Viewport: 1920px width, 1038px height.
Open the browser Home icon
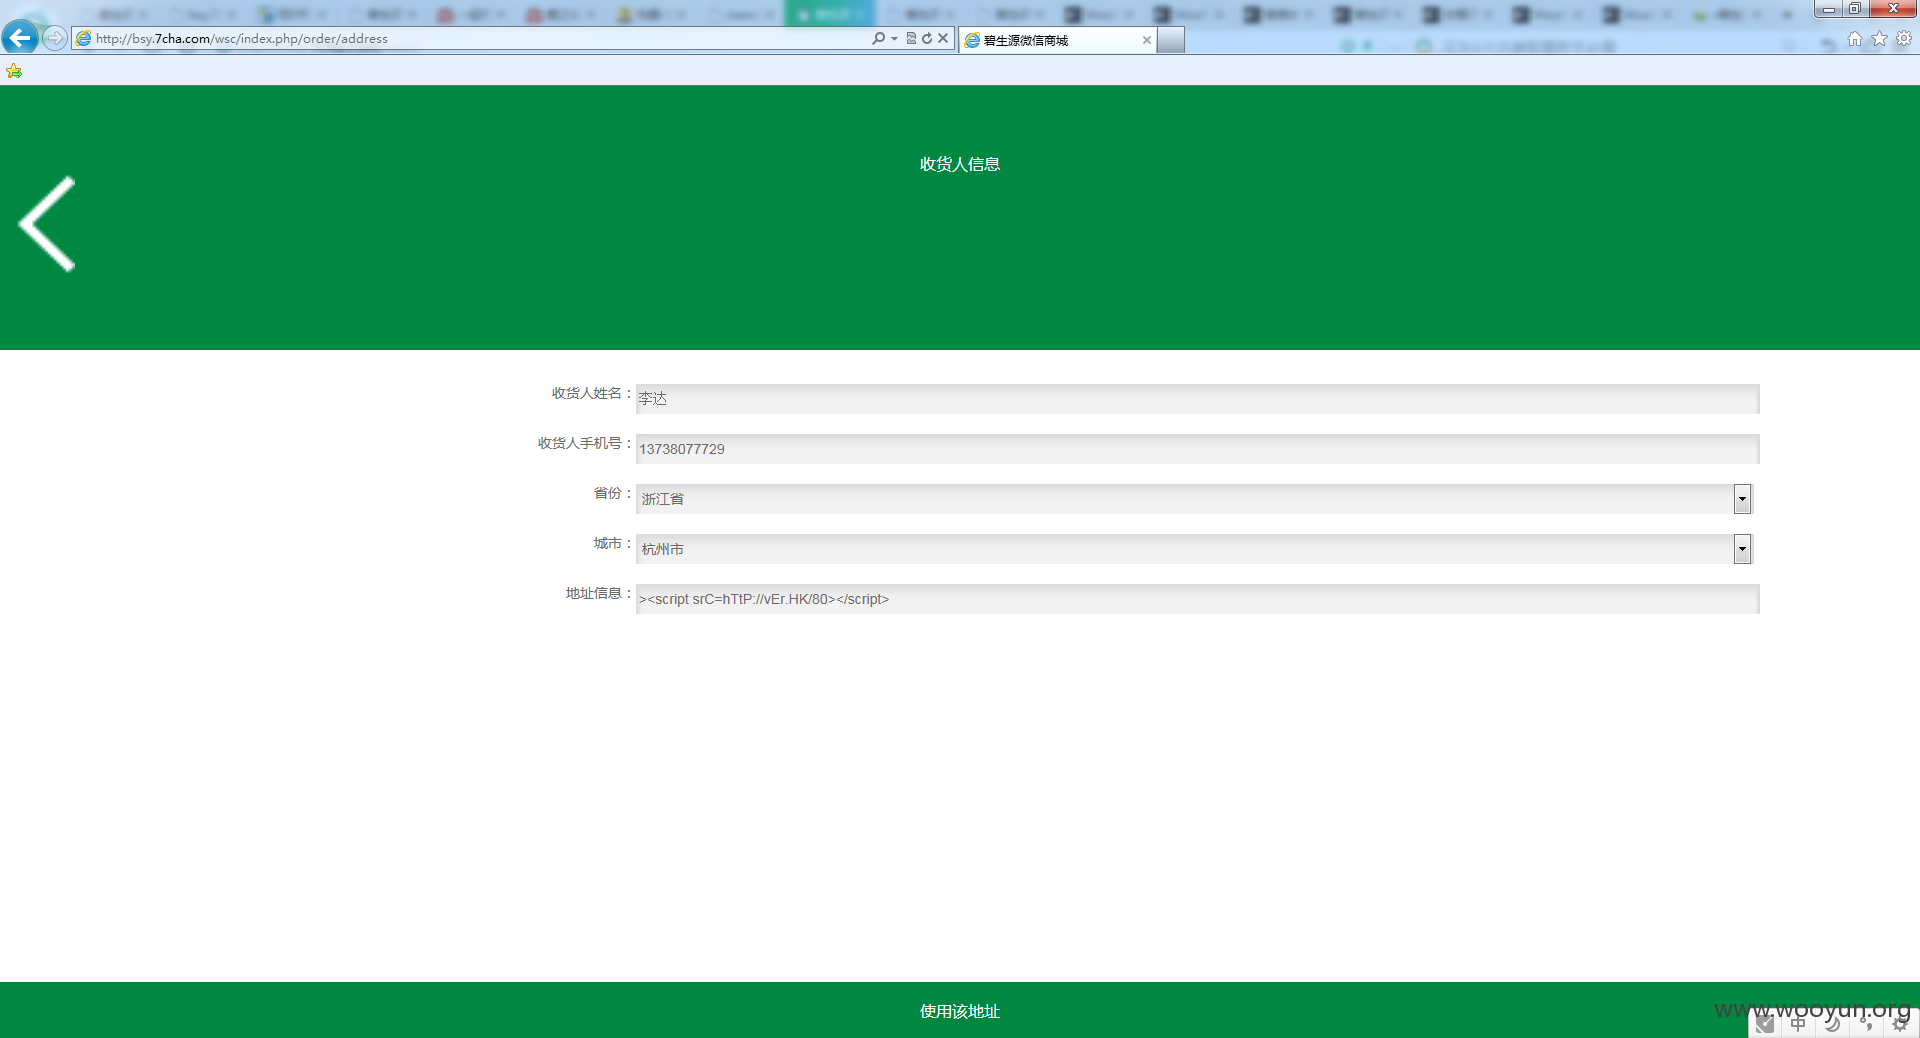[x=1855, y=38]
